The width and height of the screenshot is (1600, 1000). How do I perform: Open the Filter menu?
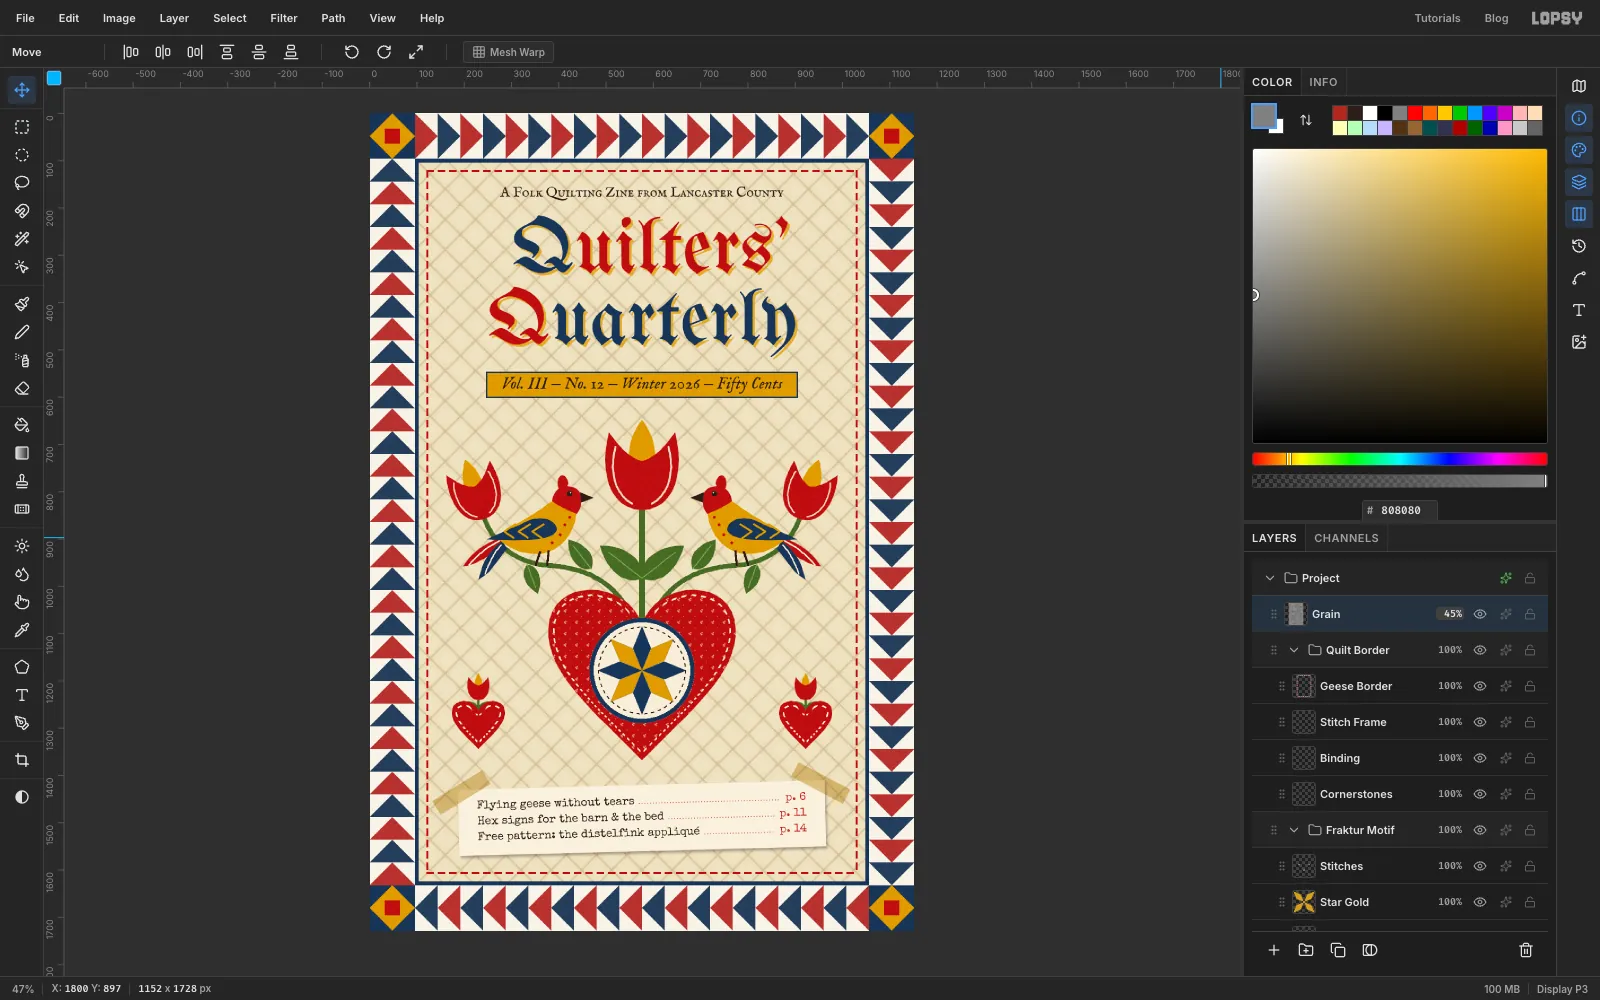tap(284, 18)
